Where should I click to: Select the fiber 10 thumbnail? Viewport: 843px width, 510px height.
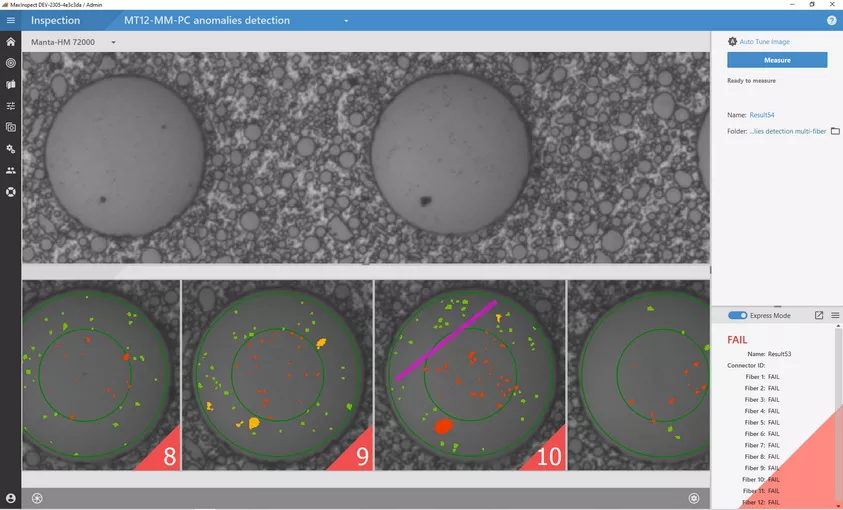[x=470, y=374]
